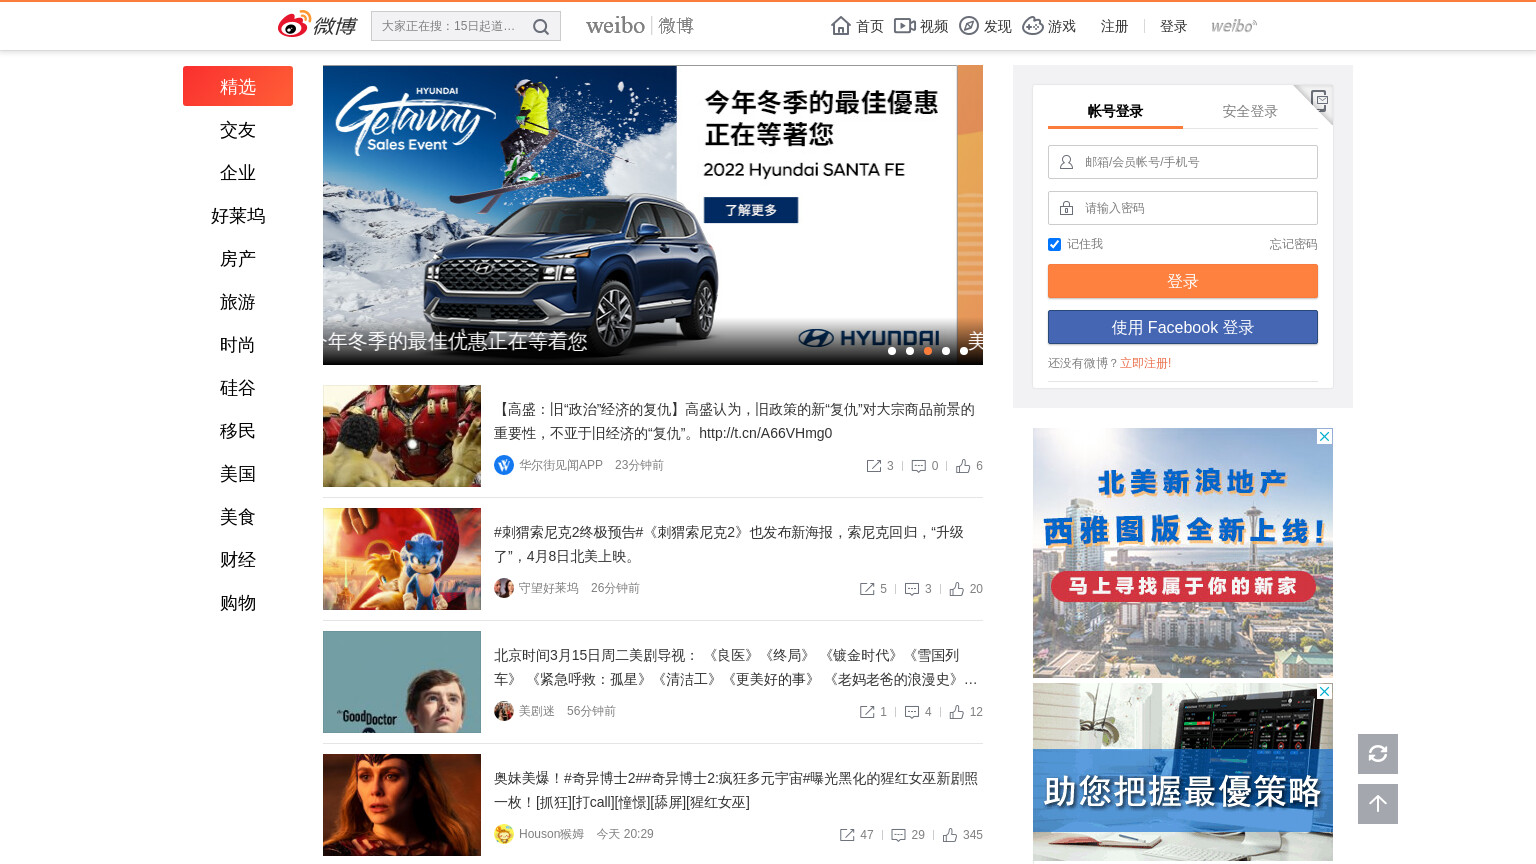This screenshot has width=1536, height=864.
Task: Click share icon on 高盛 post
Action: point(874,466)
